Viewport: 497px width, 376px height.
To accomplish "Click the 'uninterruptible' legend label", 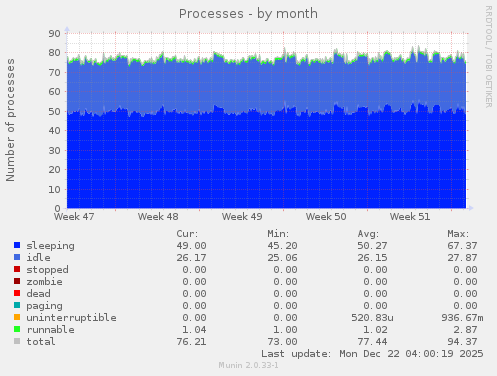I will tap(71, 318).
